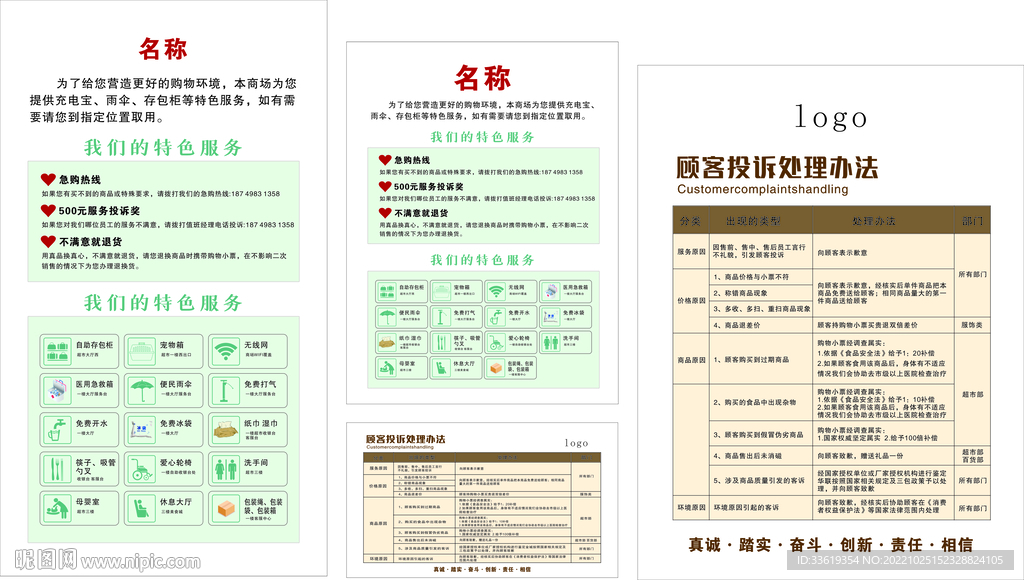
Task: Click the intro paragraph starting 为了给您营造 in the left poster
Action: pyautogui.click(x=163, y=101)
